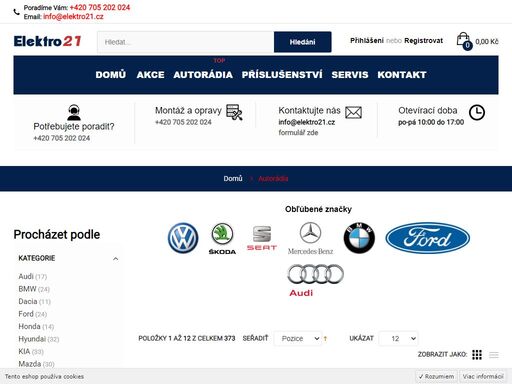Select the BMW brand logo
Screen dimensions: 512x384
click(359, 238)
